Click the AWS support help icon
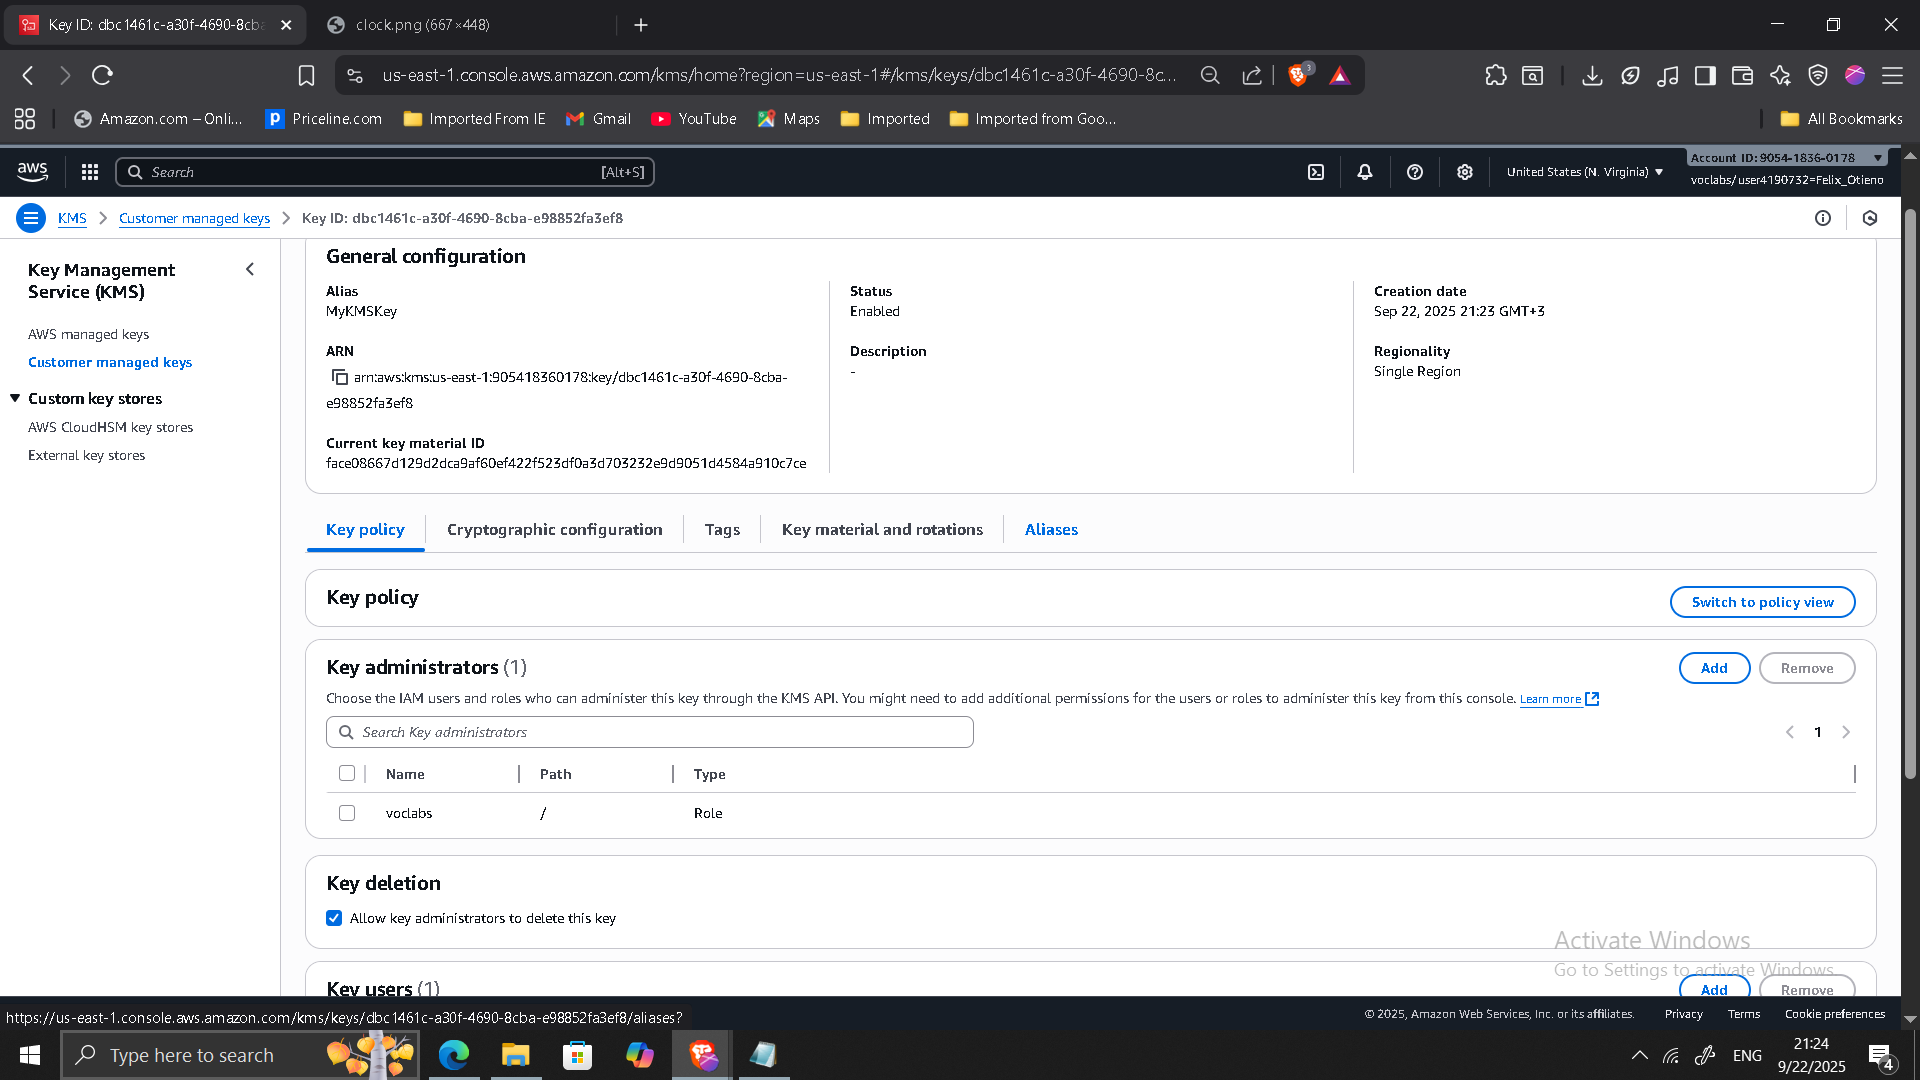Image resolution: width=1920 pixels, height=1080 pixels. (1415, 172)
